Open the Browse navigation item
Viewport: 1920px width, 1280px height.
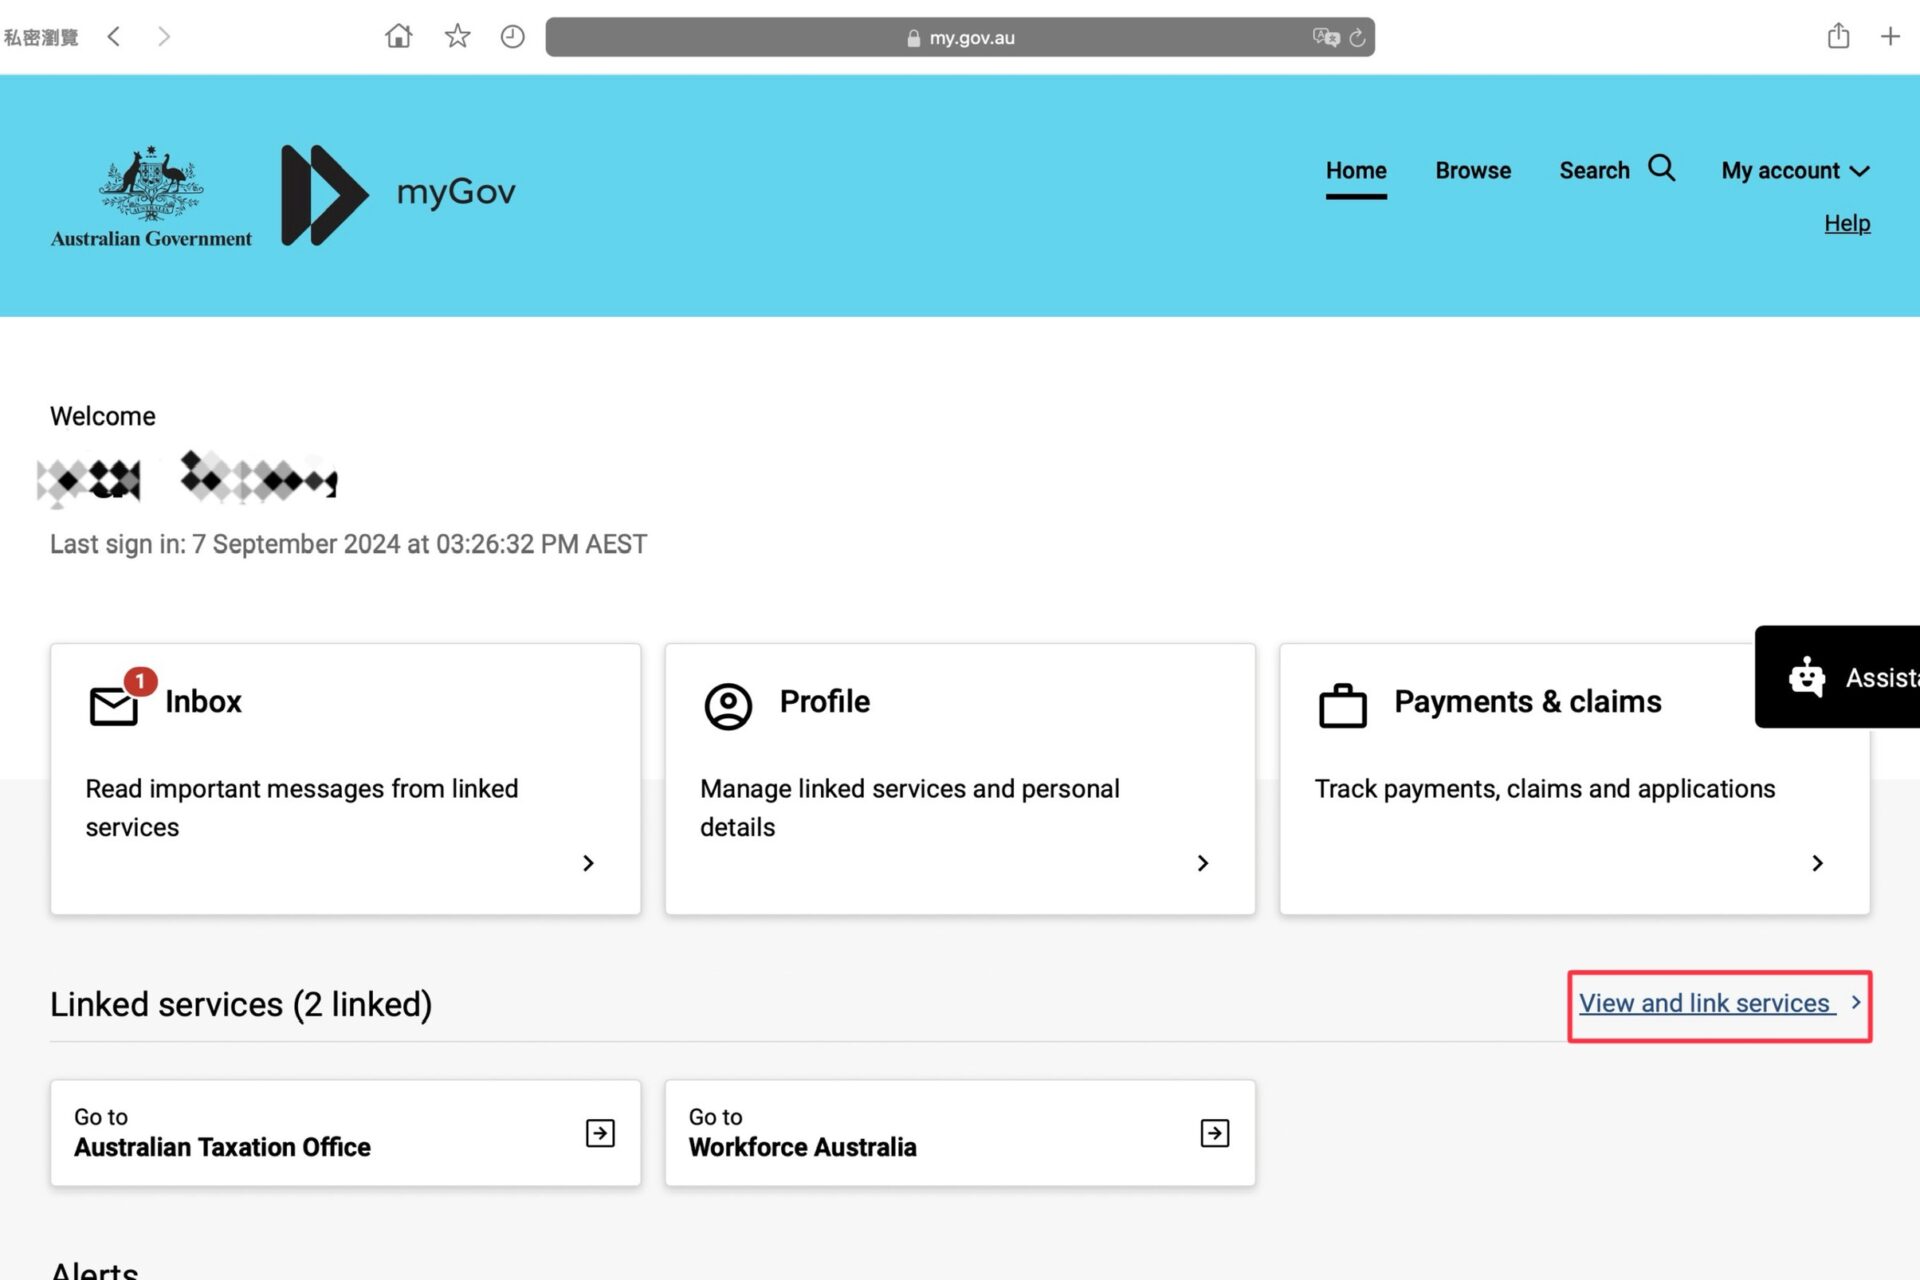(1472, 171)
